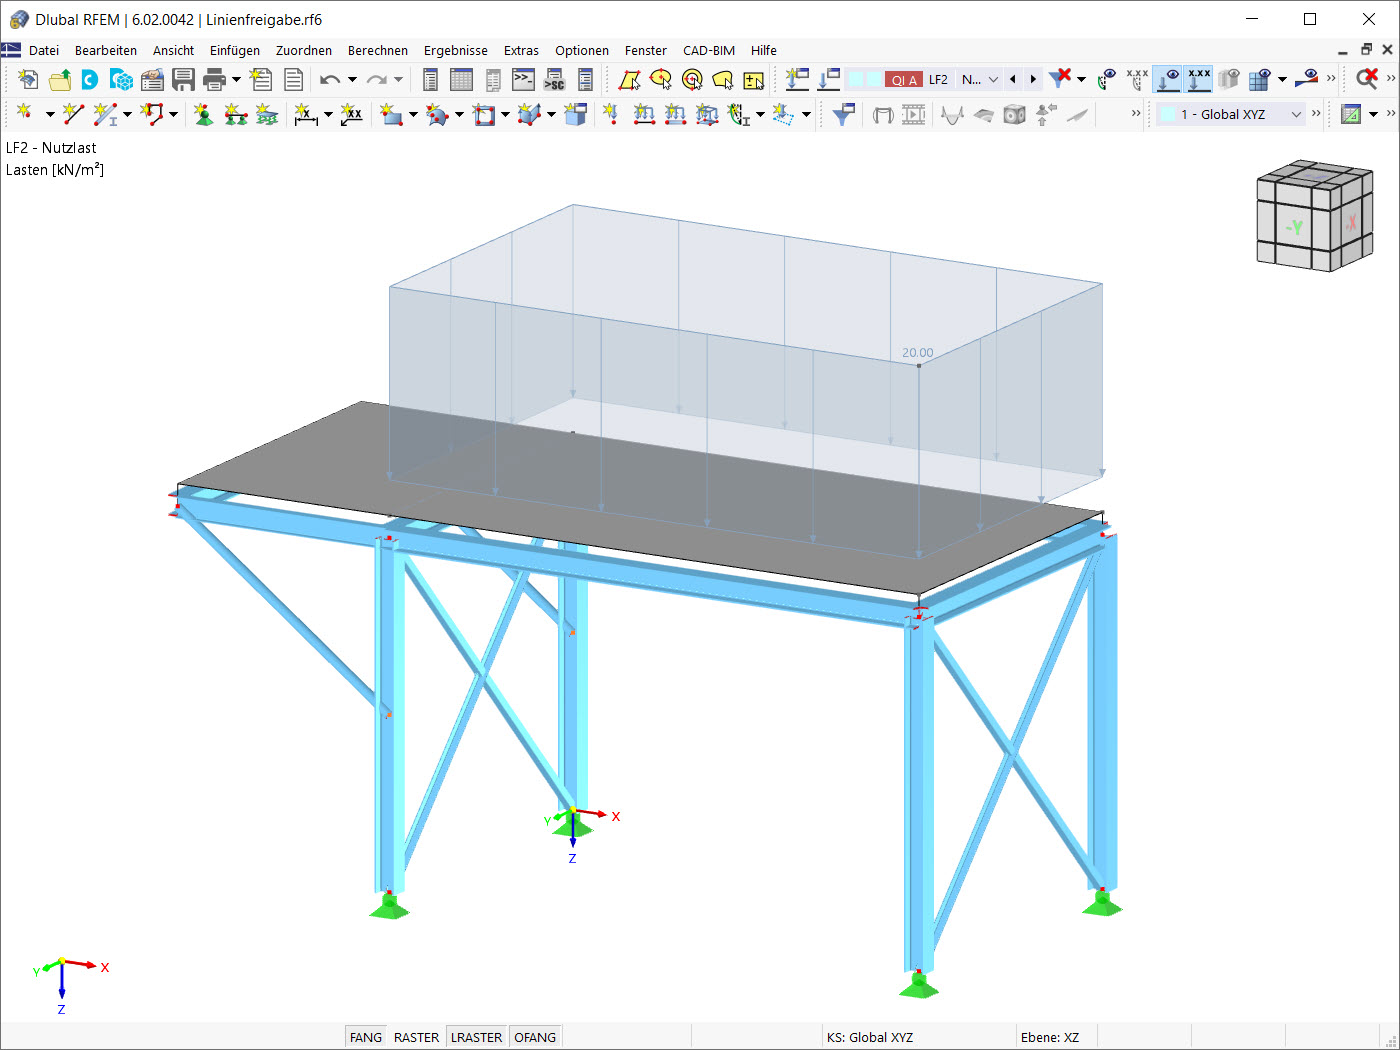
Task: Toggle FANG snap in status bar
Action: click(x=365, y=1037)
